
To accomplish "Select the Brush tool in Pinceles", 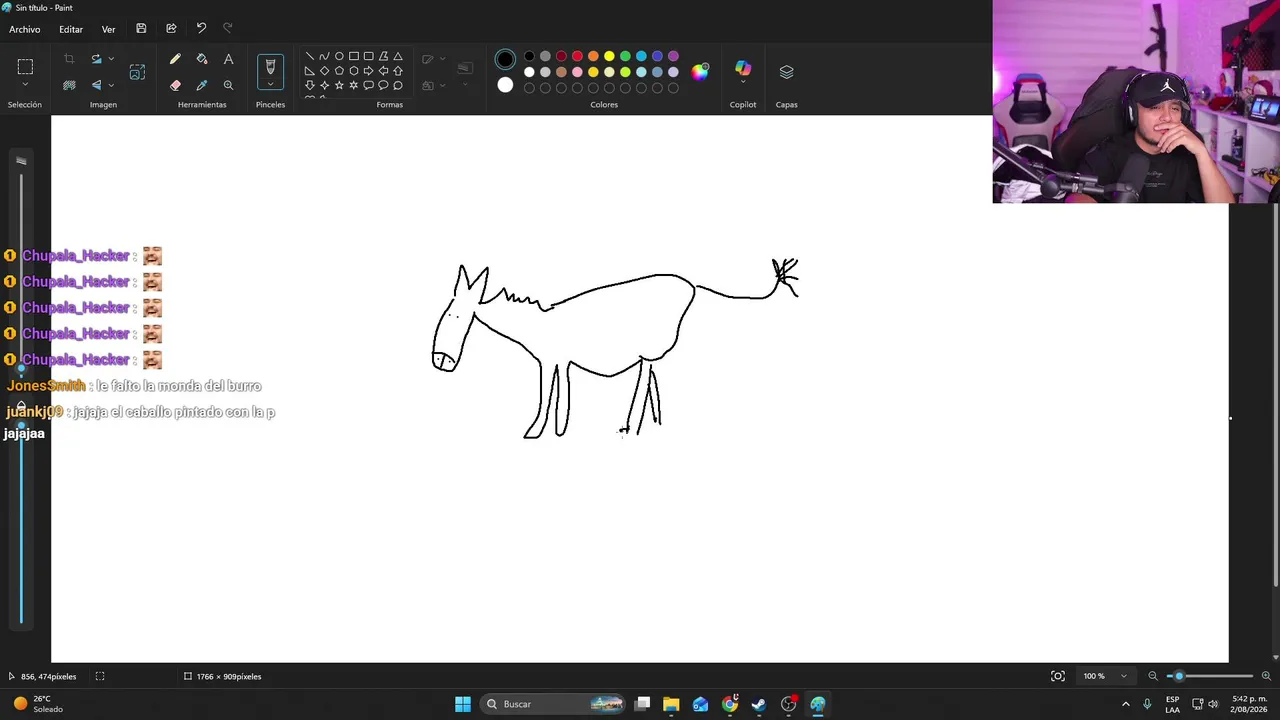I will (x=270, y=67).
